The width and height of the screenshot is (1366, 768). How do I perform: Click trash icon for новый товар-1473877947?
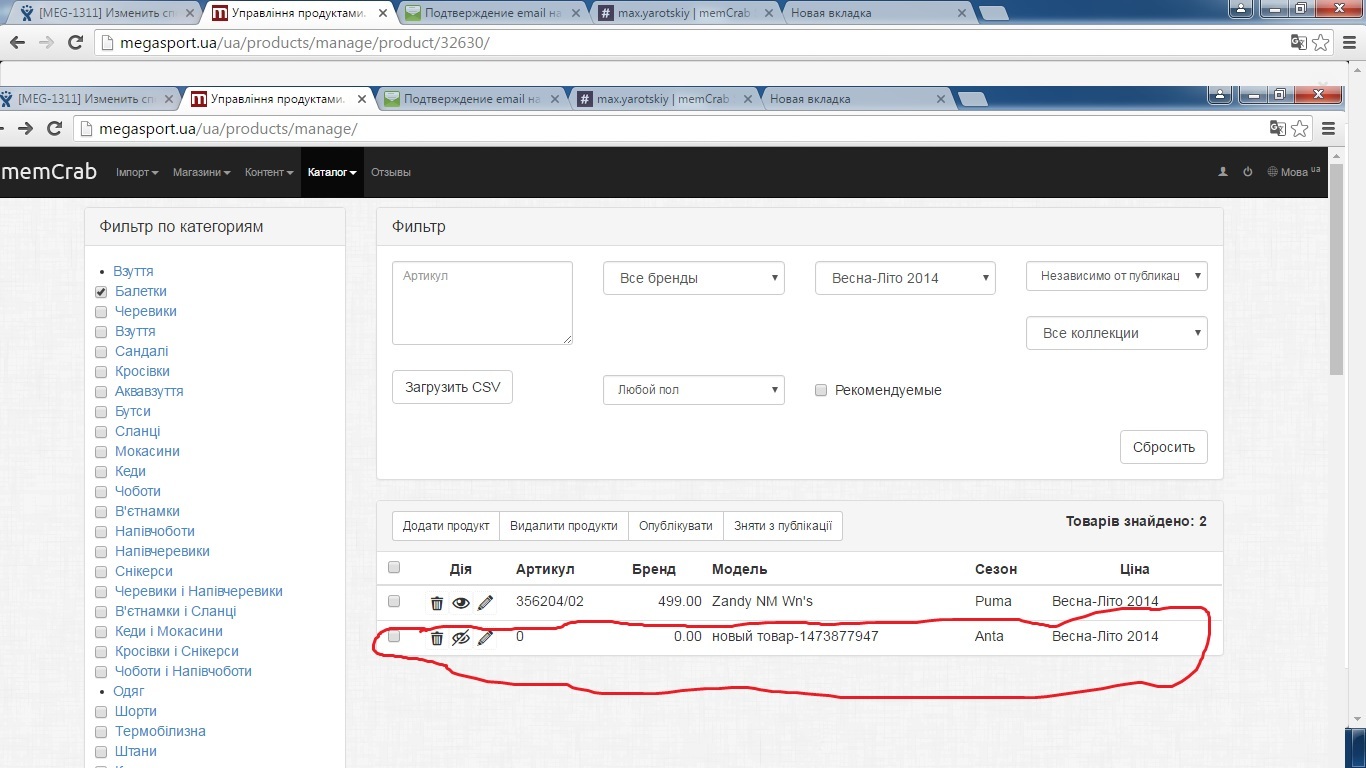(x=436, y=638)
